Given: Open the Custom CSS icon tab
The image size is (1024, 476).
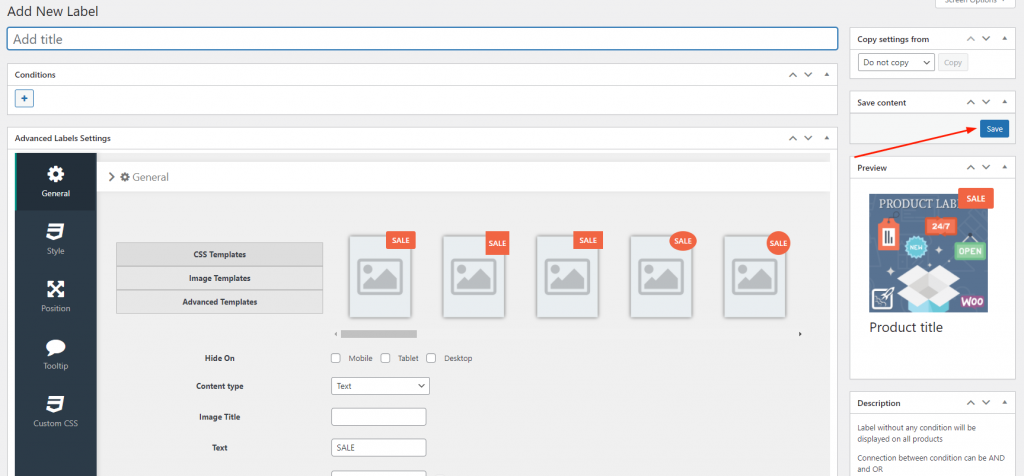Looking at the screenshot, I should [x=56, y=411].
